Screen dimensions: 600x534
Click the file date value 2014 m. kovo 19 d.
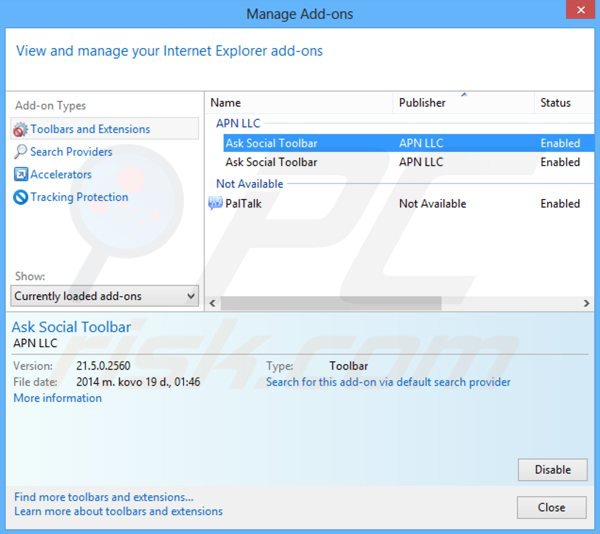tap(138, 382)
